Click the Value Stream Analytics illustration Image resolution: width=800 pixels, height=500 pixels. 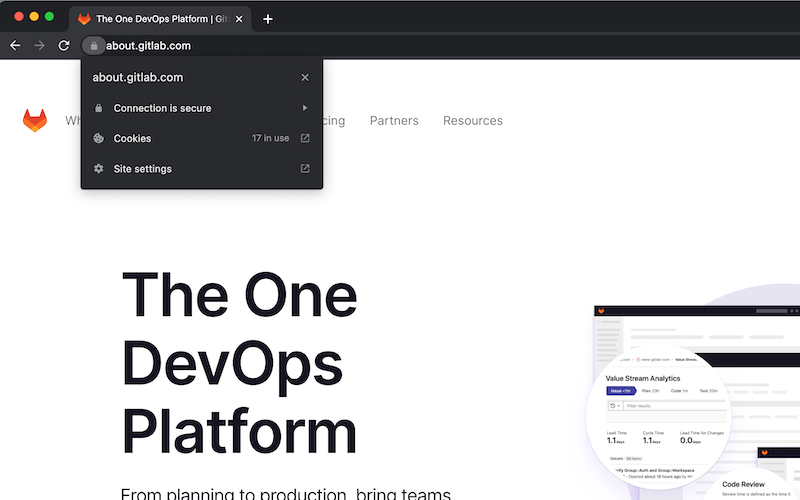659,417
